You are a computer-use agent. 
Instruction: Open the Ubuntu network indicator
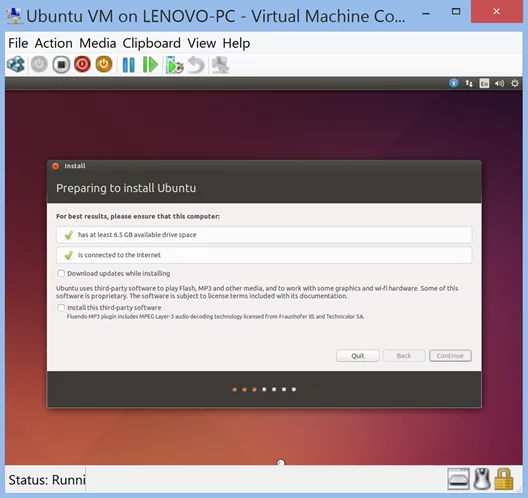pyautogui.click(x=469, y=83)
